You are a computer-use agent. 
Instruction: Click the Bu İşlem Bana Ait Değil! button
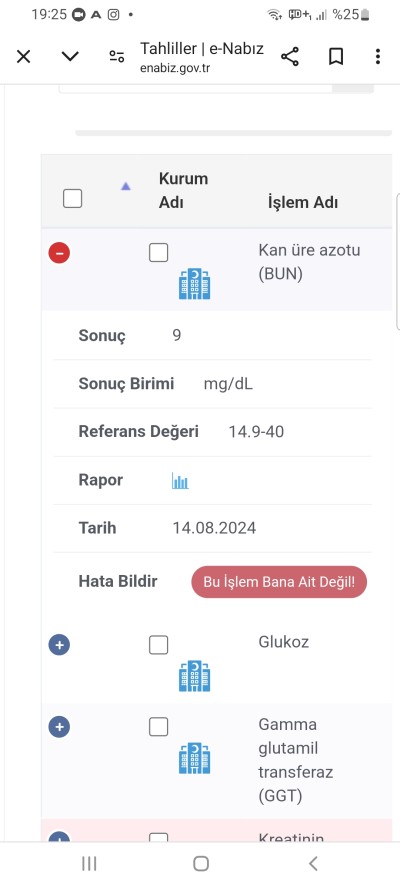(279, 582)
